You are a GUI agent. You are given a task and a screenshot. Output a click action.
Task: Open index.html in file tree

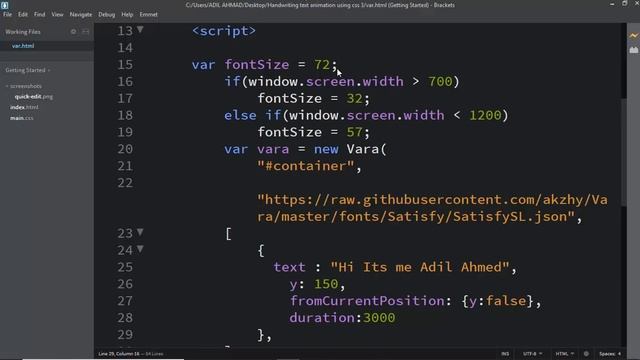click(x=24, y=107)
